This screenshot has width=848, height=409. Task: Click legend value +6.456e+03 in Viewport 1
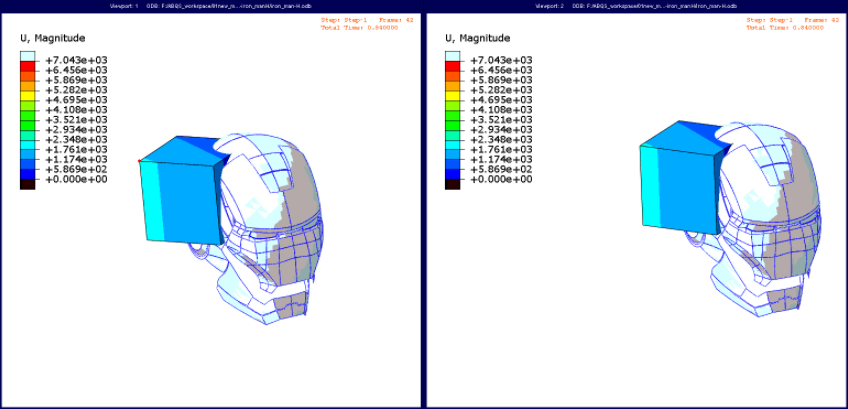(x=76, y=70)
